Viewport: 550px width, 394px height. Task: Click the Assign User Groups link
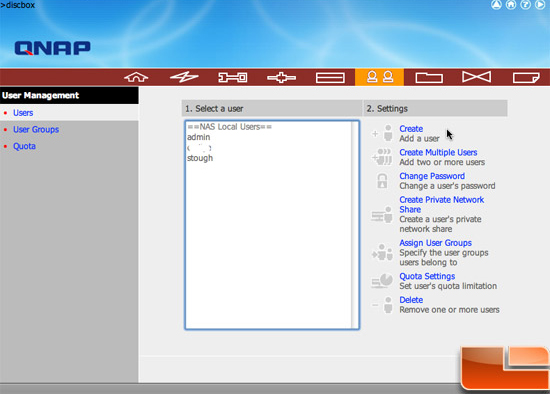435,243
